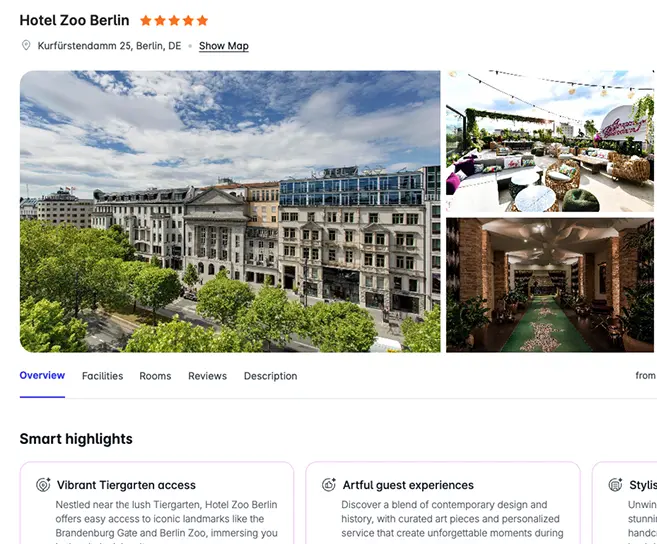Click the Smart highlights heading

[x=76, y=439]
